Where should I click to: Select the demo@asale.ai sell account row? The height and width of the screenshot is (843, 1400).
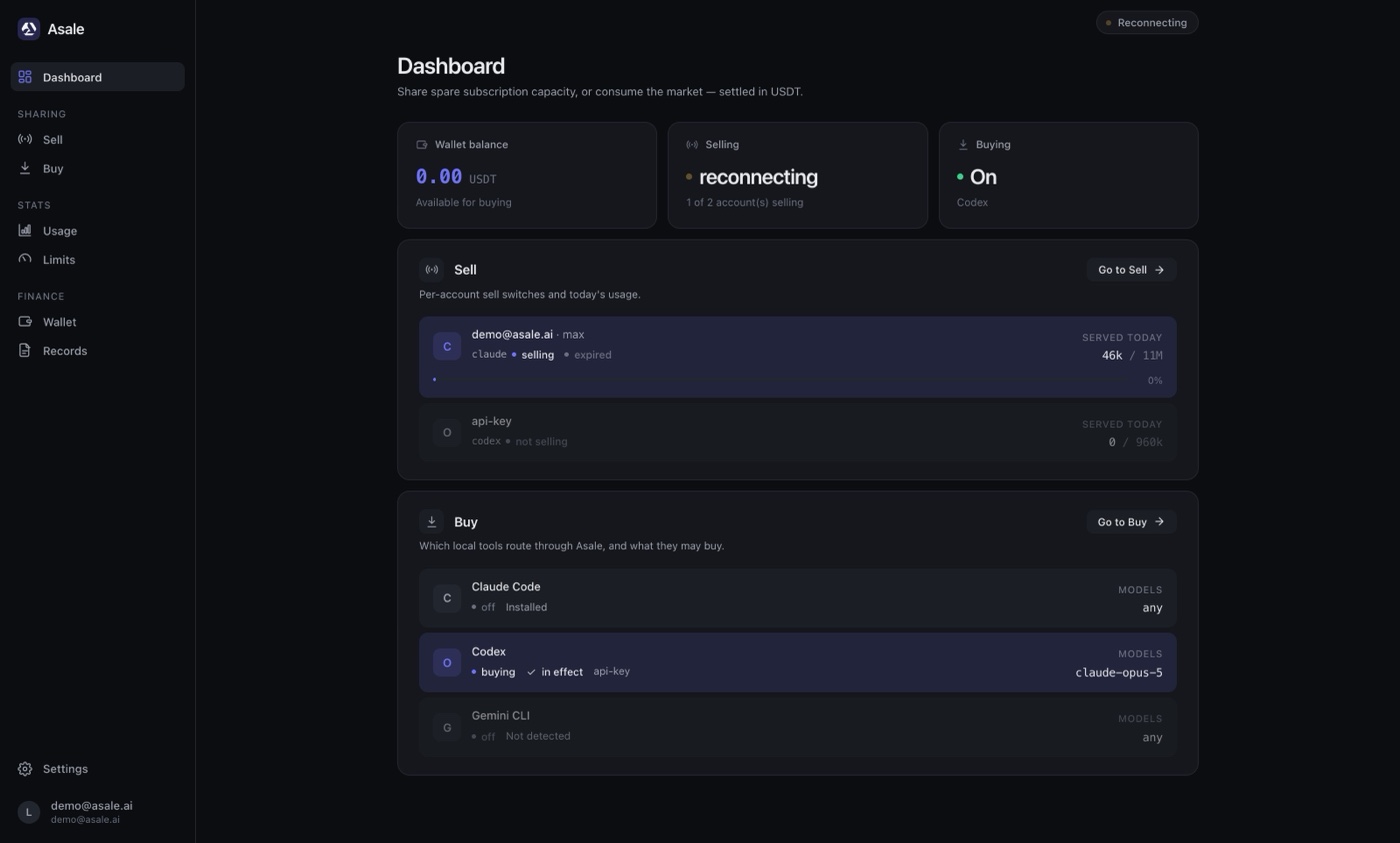click(x=797, y=357)
